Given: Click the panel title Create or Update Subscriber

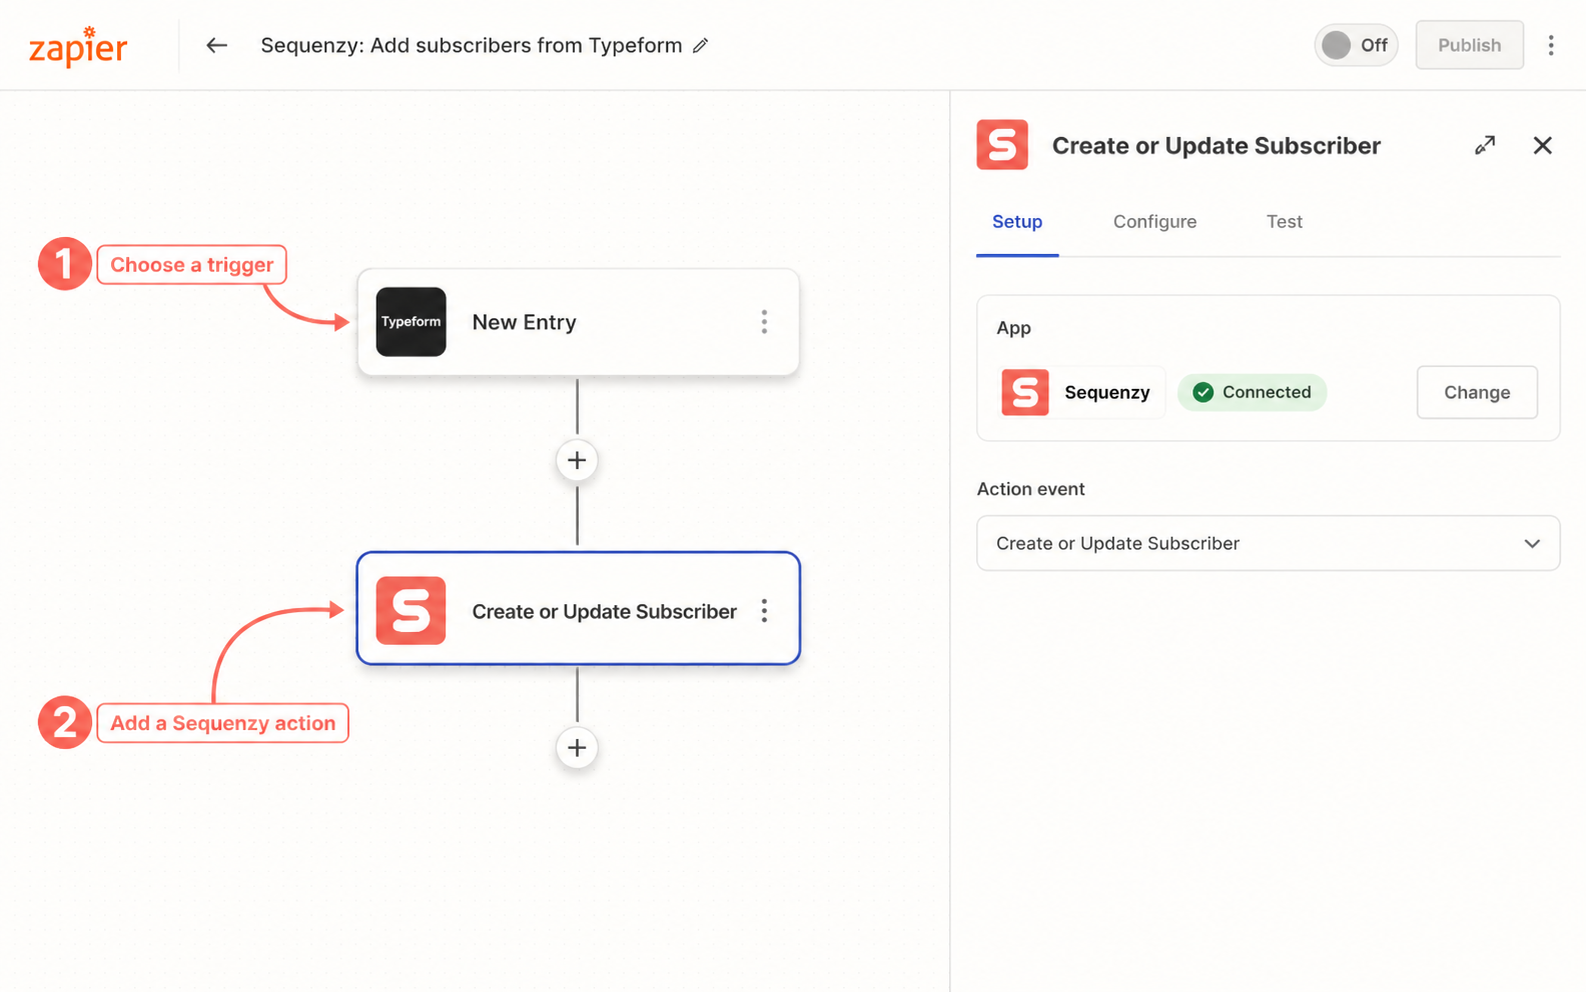Looking at the screenshot, I should (1216, 146).
